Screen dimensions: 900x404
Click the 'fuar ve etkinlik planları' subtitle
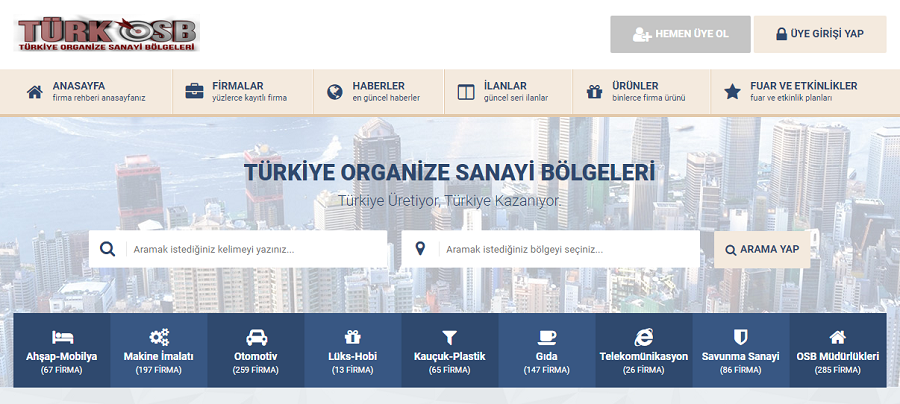point(792,98)
